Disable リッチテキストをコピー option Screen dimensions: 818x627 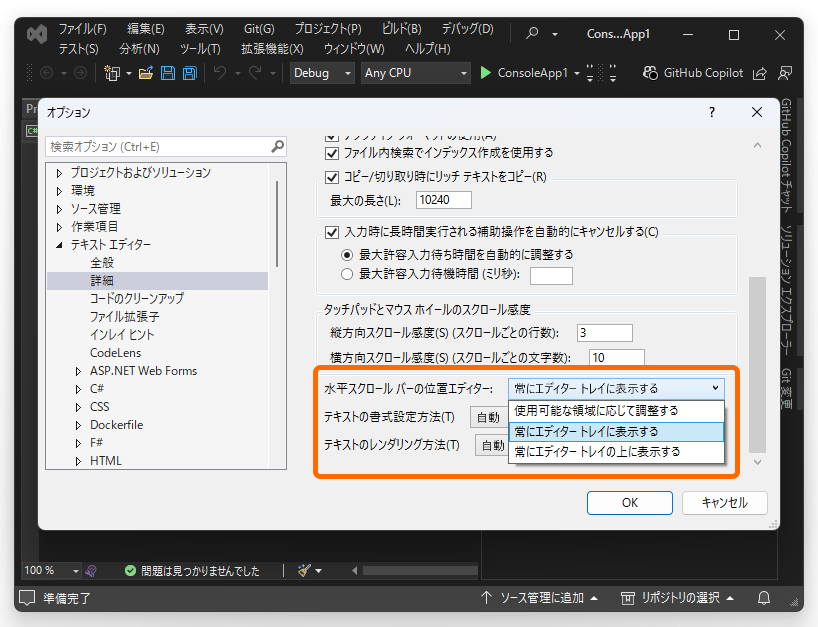tap(330, 177)
